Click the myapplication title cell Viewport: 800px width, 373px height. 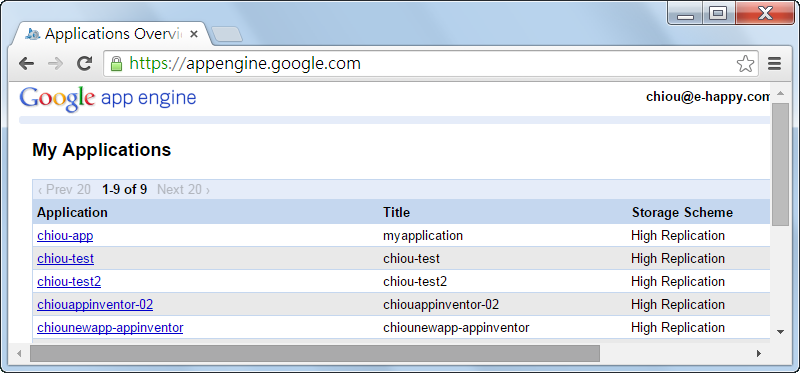[x=423, y=236]
